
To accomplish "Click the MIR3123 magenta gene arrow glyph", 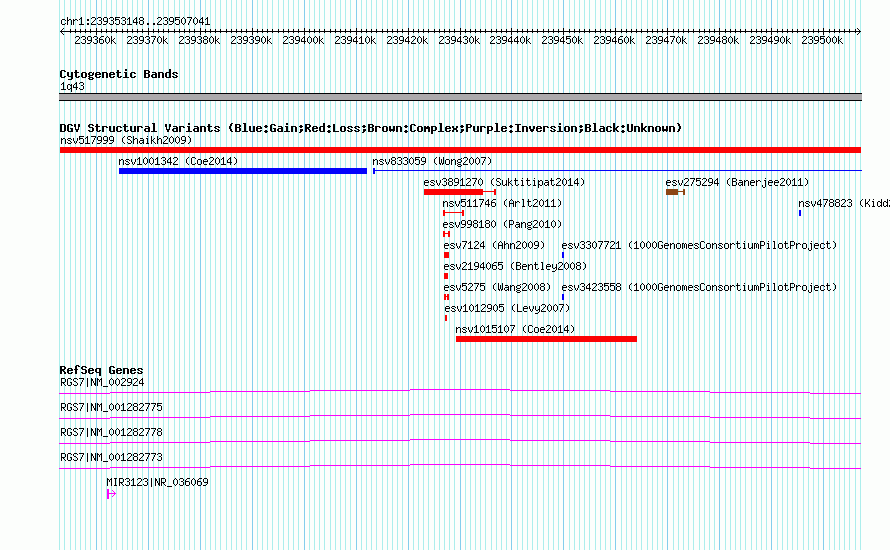I will pos(111,494).
